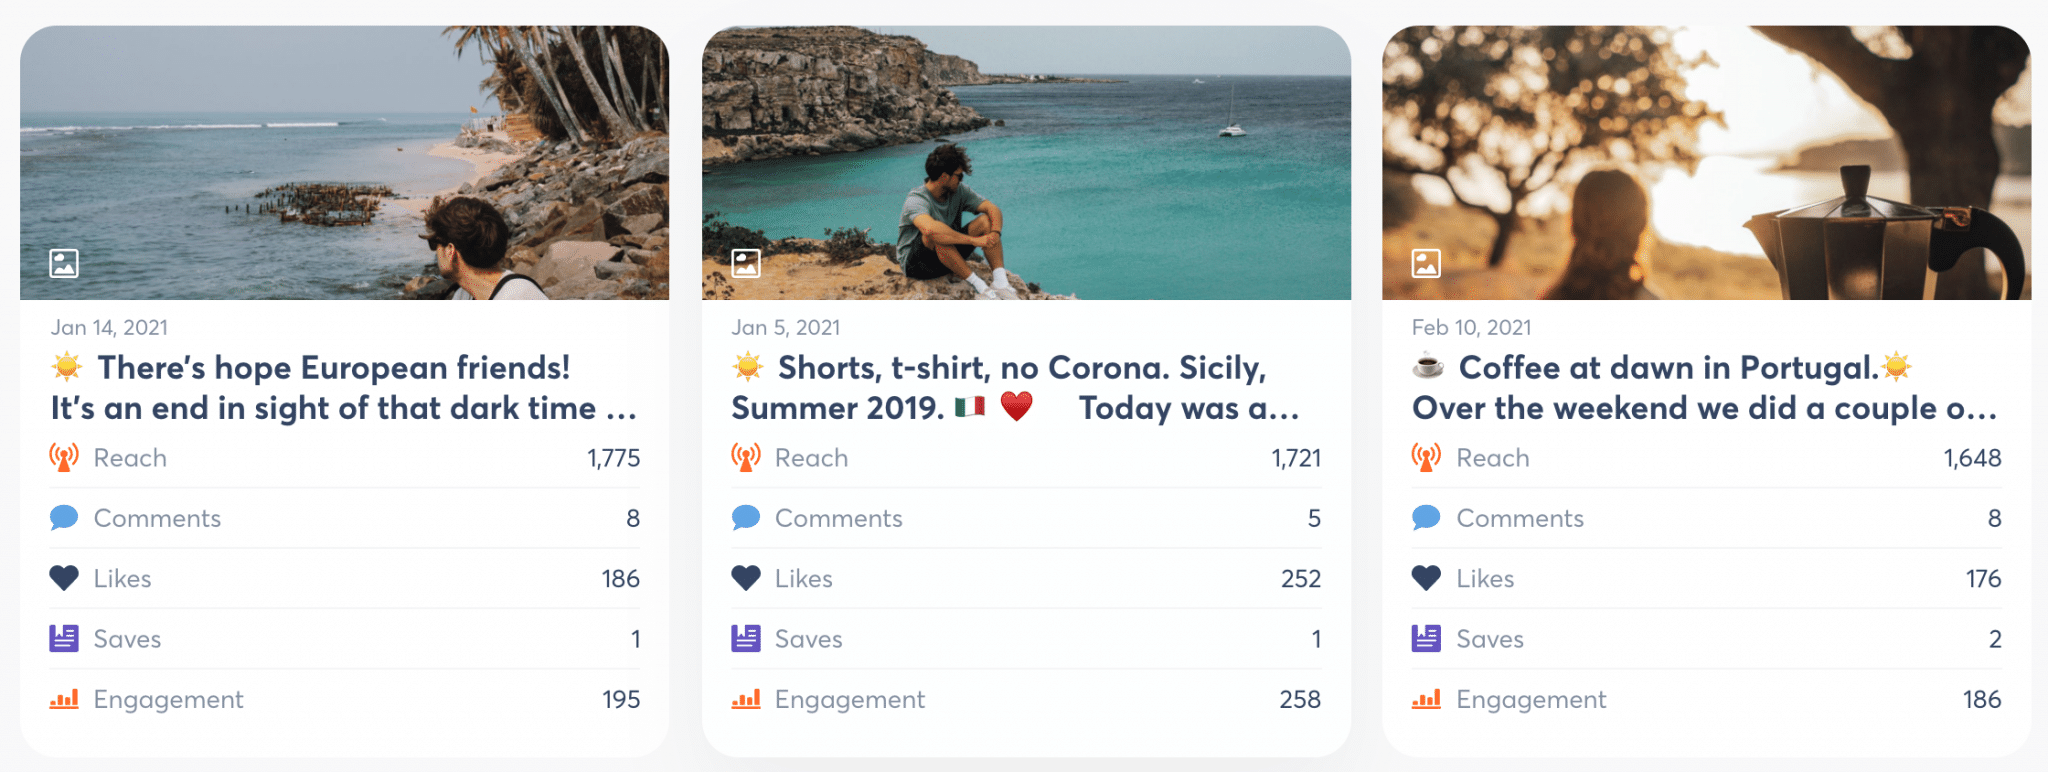This screenshot has height=772, width=2048.
Task: Click the image-type icon on the Jan 14 post
Action: [x=64, y=263]
